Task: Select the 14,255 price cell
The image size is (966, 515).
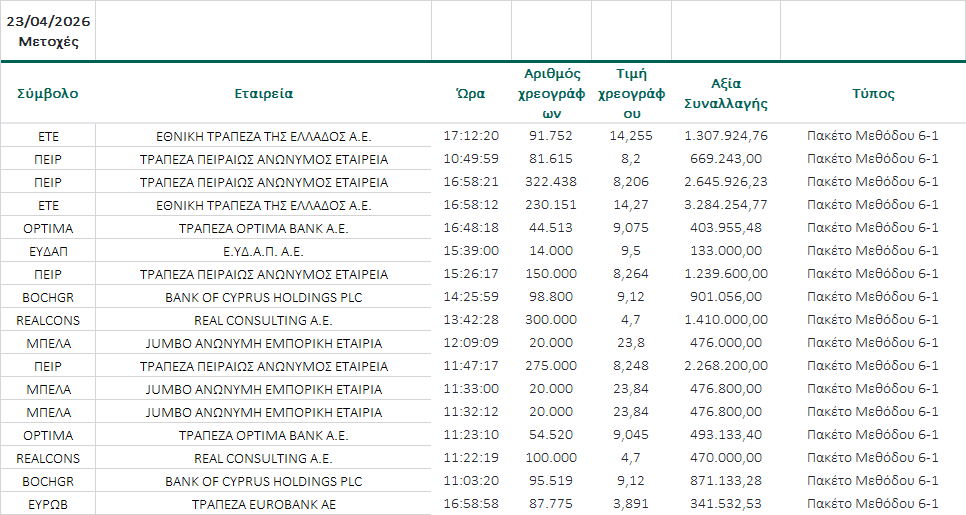Action: (x=631, y=136)
